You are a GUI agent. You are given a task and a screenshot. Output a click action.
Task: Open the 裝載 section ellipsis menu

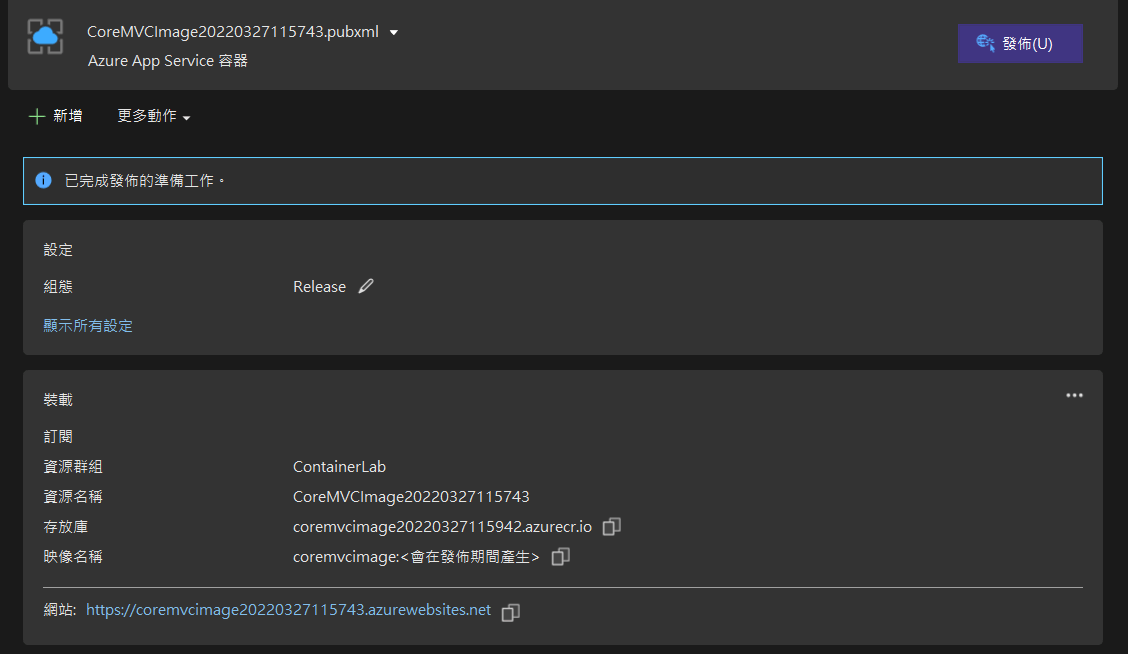pos(1074,396)
